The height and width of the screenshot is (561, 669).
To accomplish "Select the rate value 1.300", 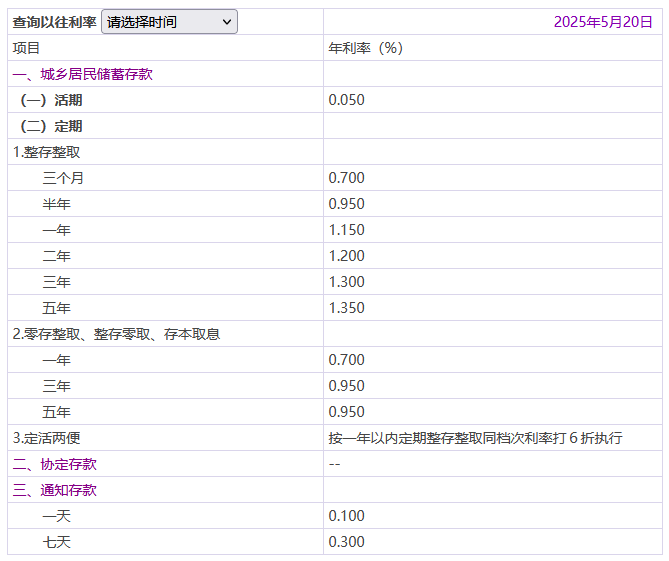I will 346,282.
